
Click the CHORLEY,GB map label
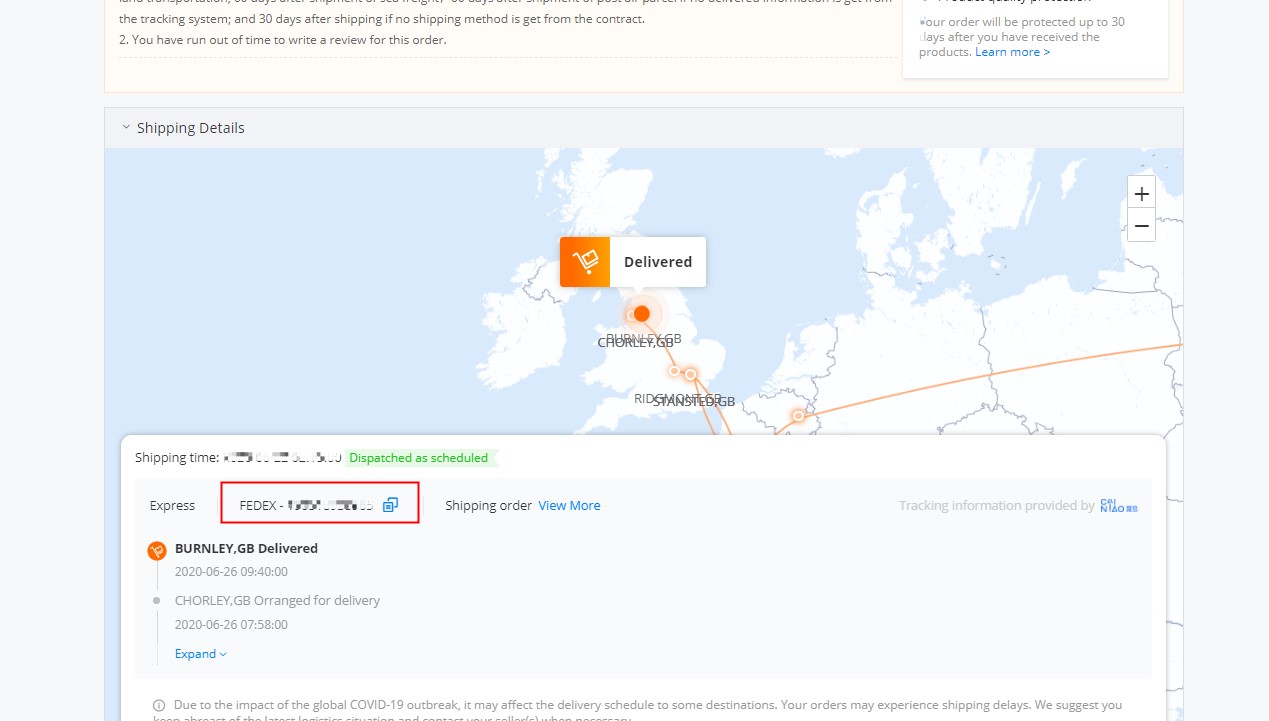pos(635,343)
